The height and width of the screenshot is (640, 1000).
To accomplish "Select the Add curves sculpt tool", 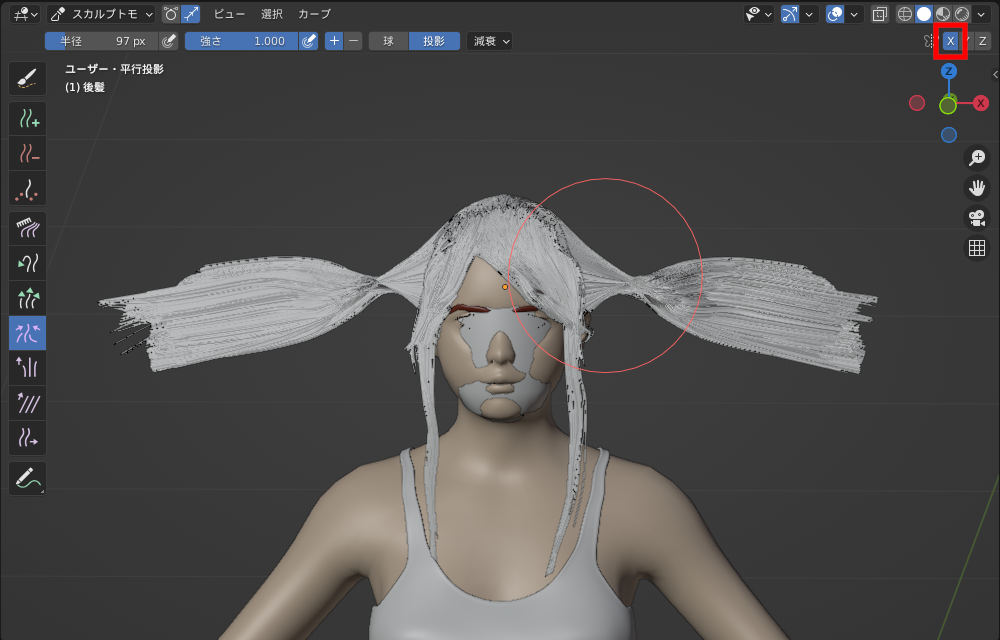I will (27, 120).
